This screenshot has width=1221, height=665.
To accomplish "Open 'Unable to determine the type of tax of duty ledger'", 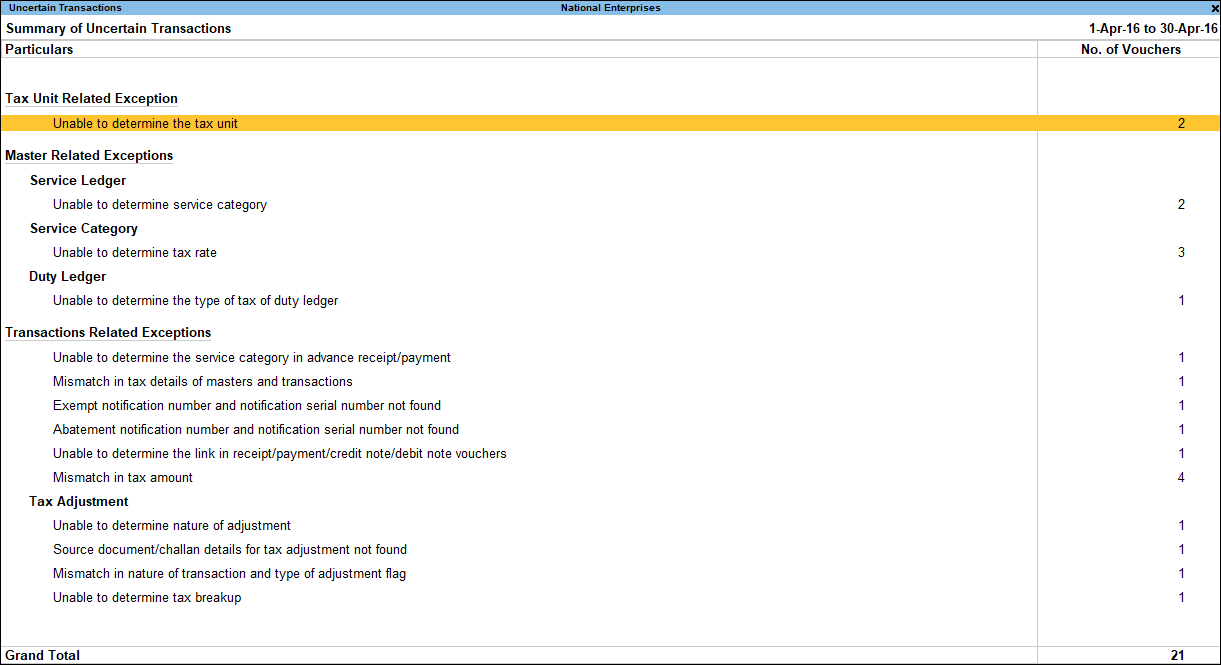I will tap(610, 301).
